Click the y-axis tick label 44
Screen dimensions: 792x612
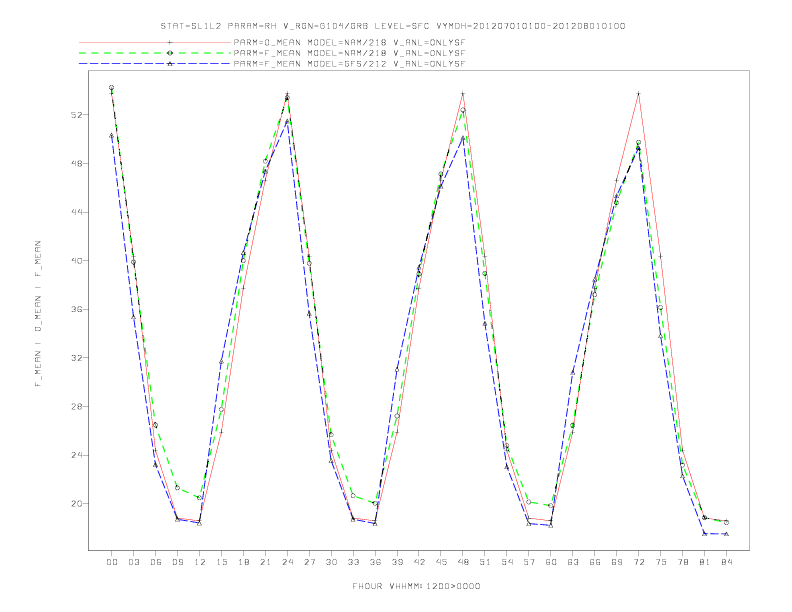76,212
